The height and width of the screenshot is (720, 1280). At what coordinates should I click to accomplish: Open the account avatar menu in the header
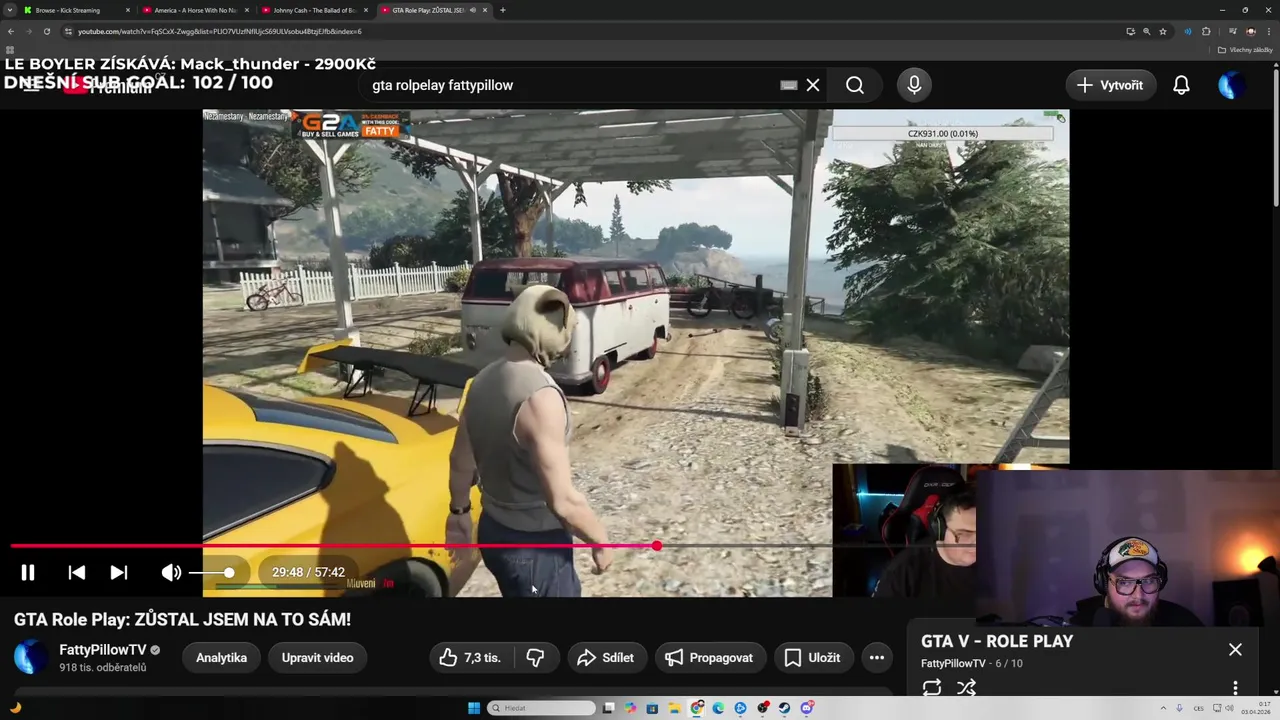click(x=1231, y=85)
